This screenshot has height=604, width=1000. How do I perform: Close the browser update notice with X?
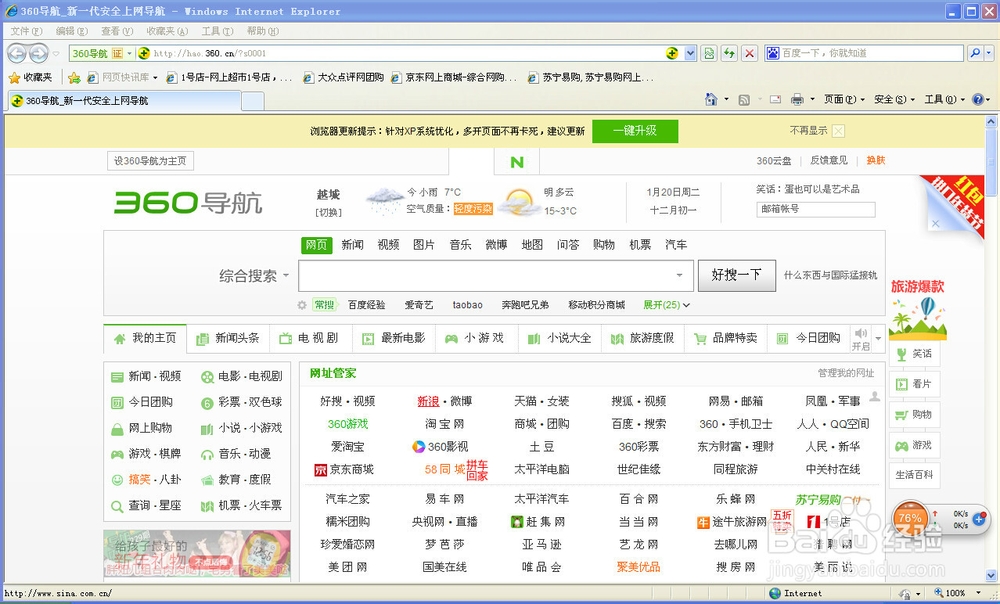839,131
